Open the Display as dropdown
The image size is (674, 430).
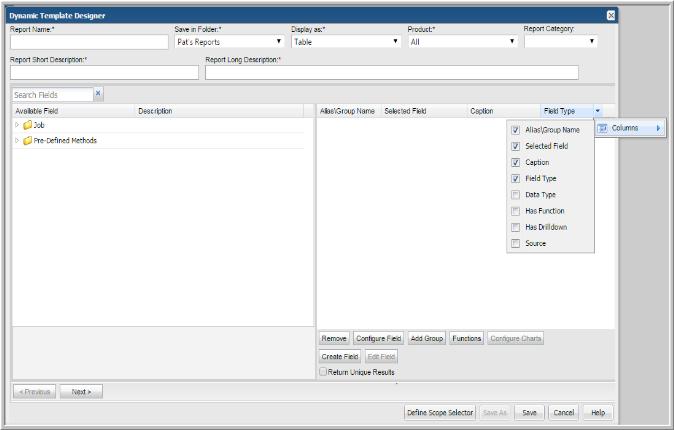396,42
